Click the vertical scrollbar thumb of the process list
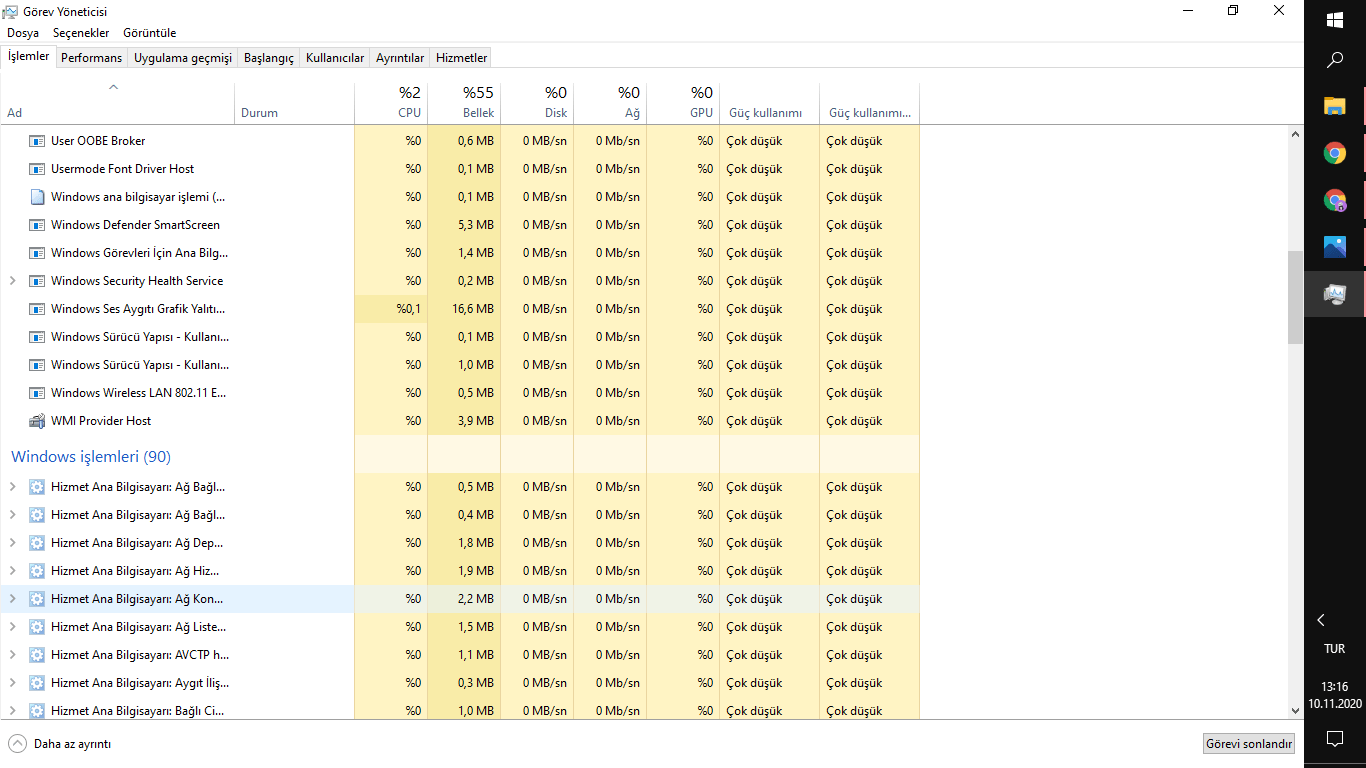The height and width of the screenshot is (768, 1366). coord(1295,296)
